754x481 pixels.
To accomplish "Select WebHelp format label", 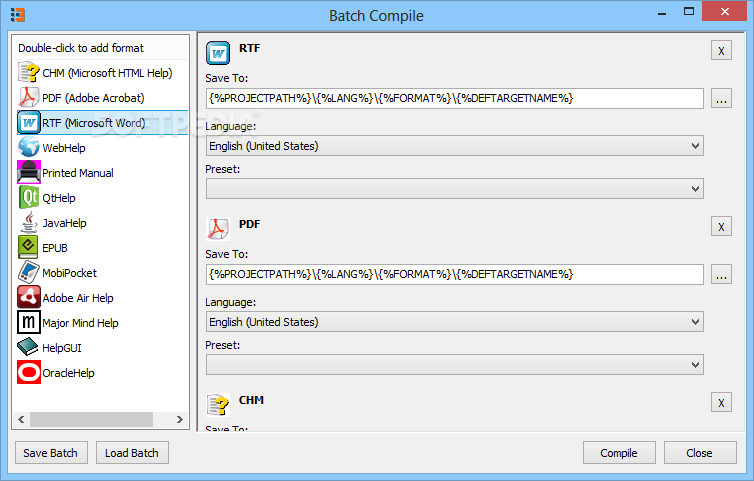I will pos(64,148).
